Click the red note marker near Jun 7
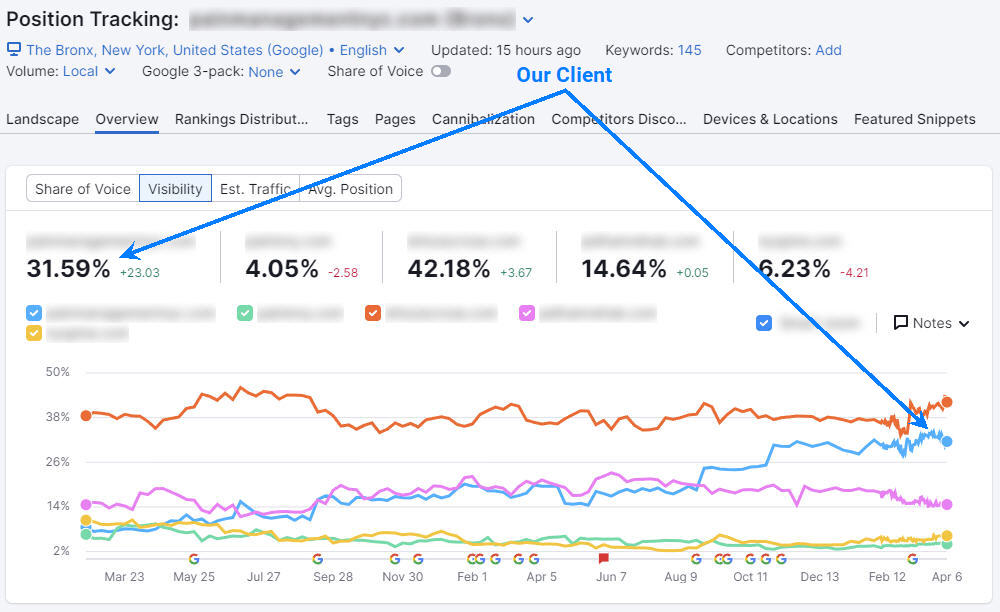Image resolution: width=1000 pixels, height=612 pixels. pos(603,557)
